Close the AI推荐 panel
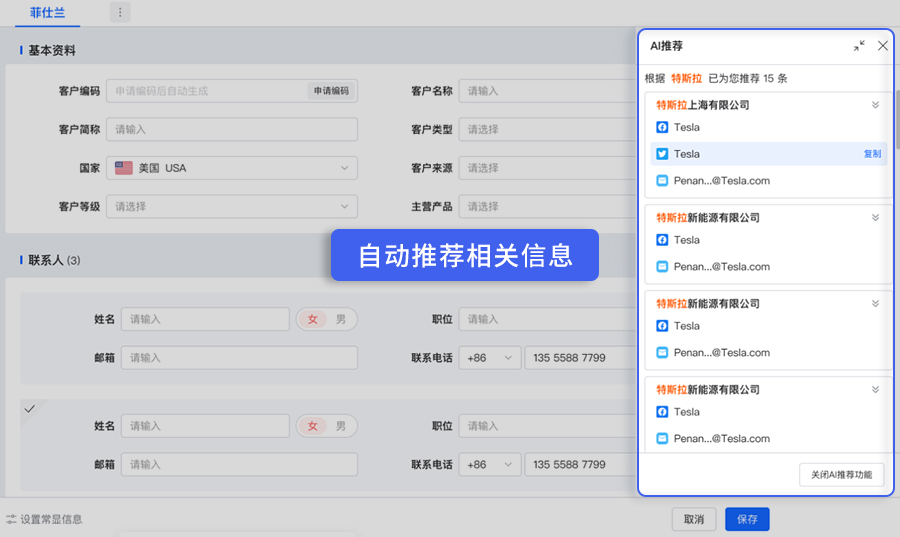This screenshot has width=900, height=537. click(x=883, y=46)
